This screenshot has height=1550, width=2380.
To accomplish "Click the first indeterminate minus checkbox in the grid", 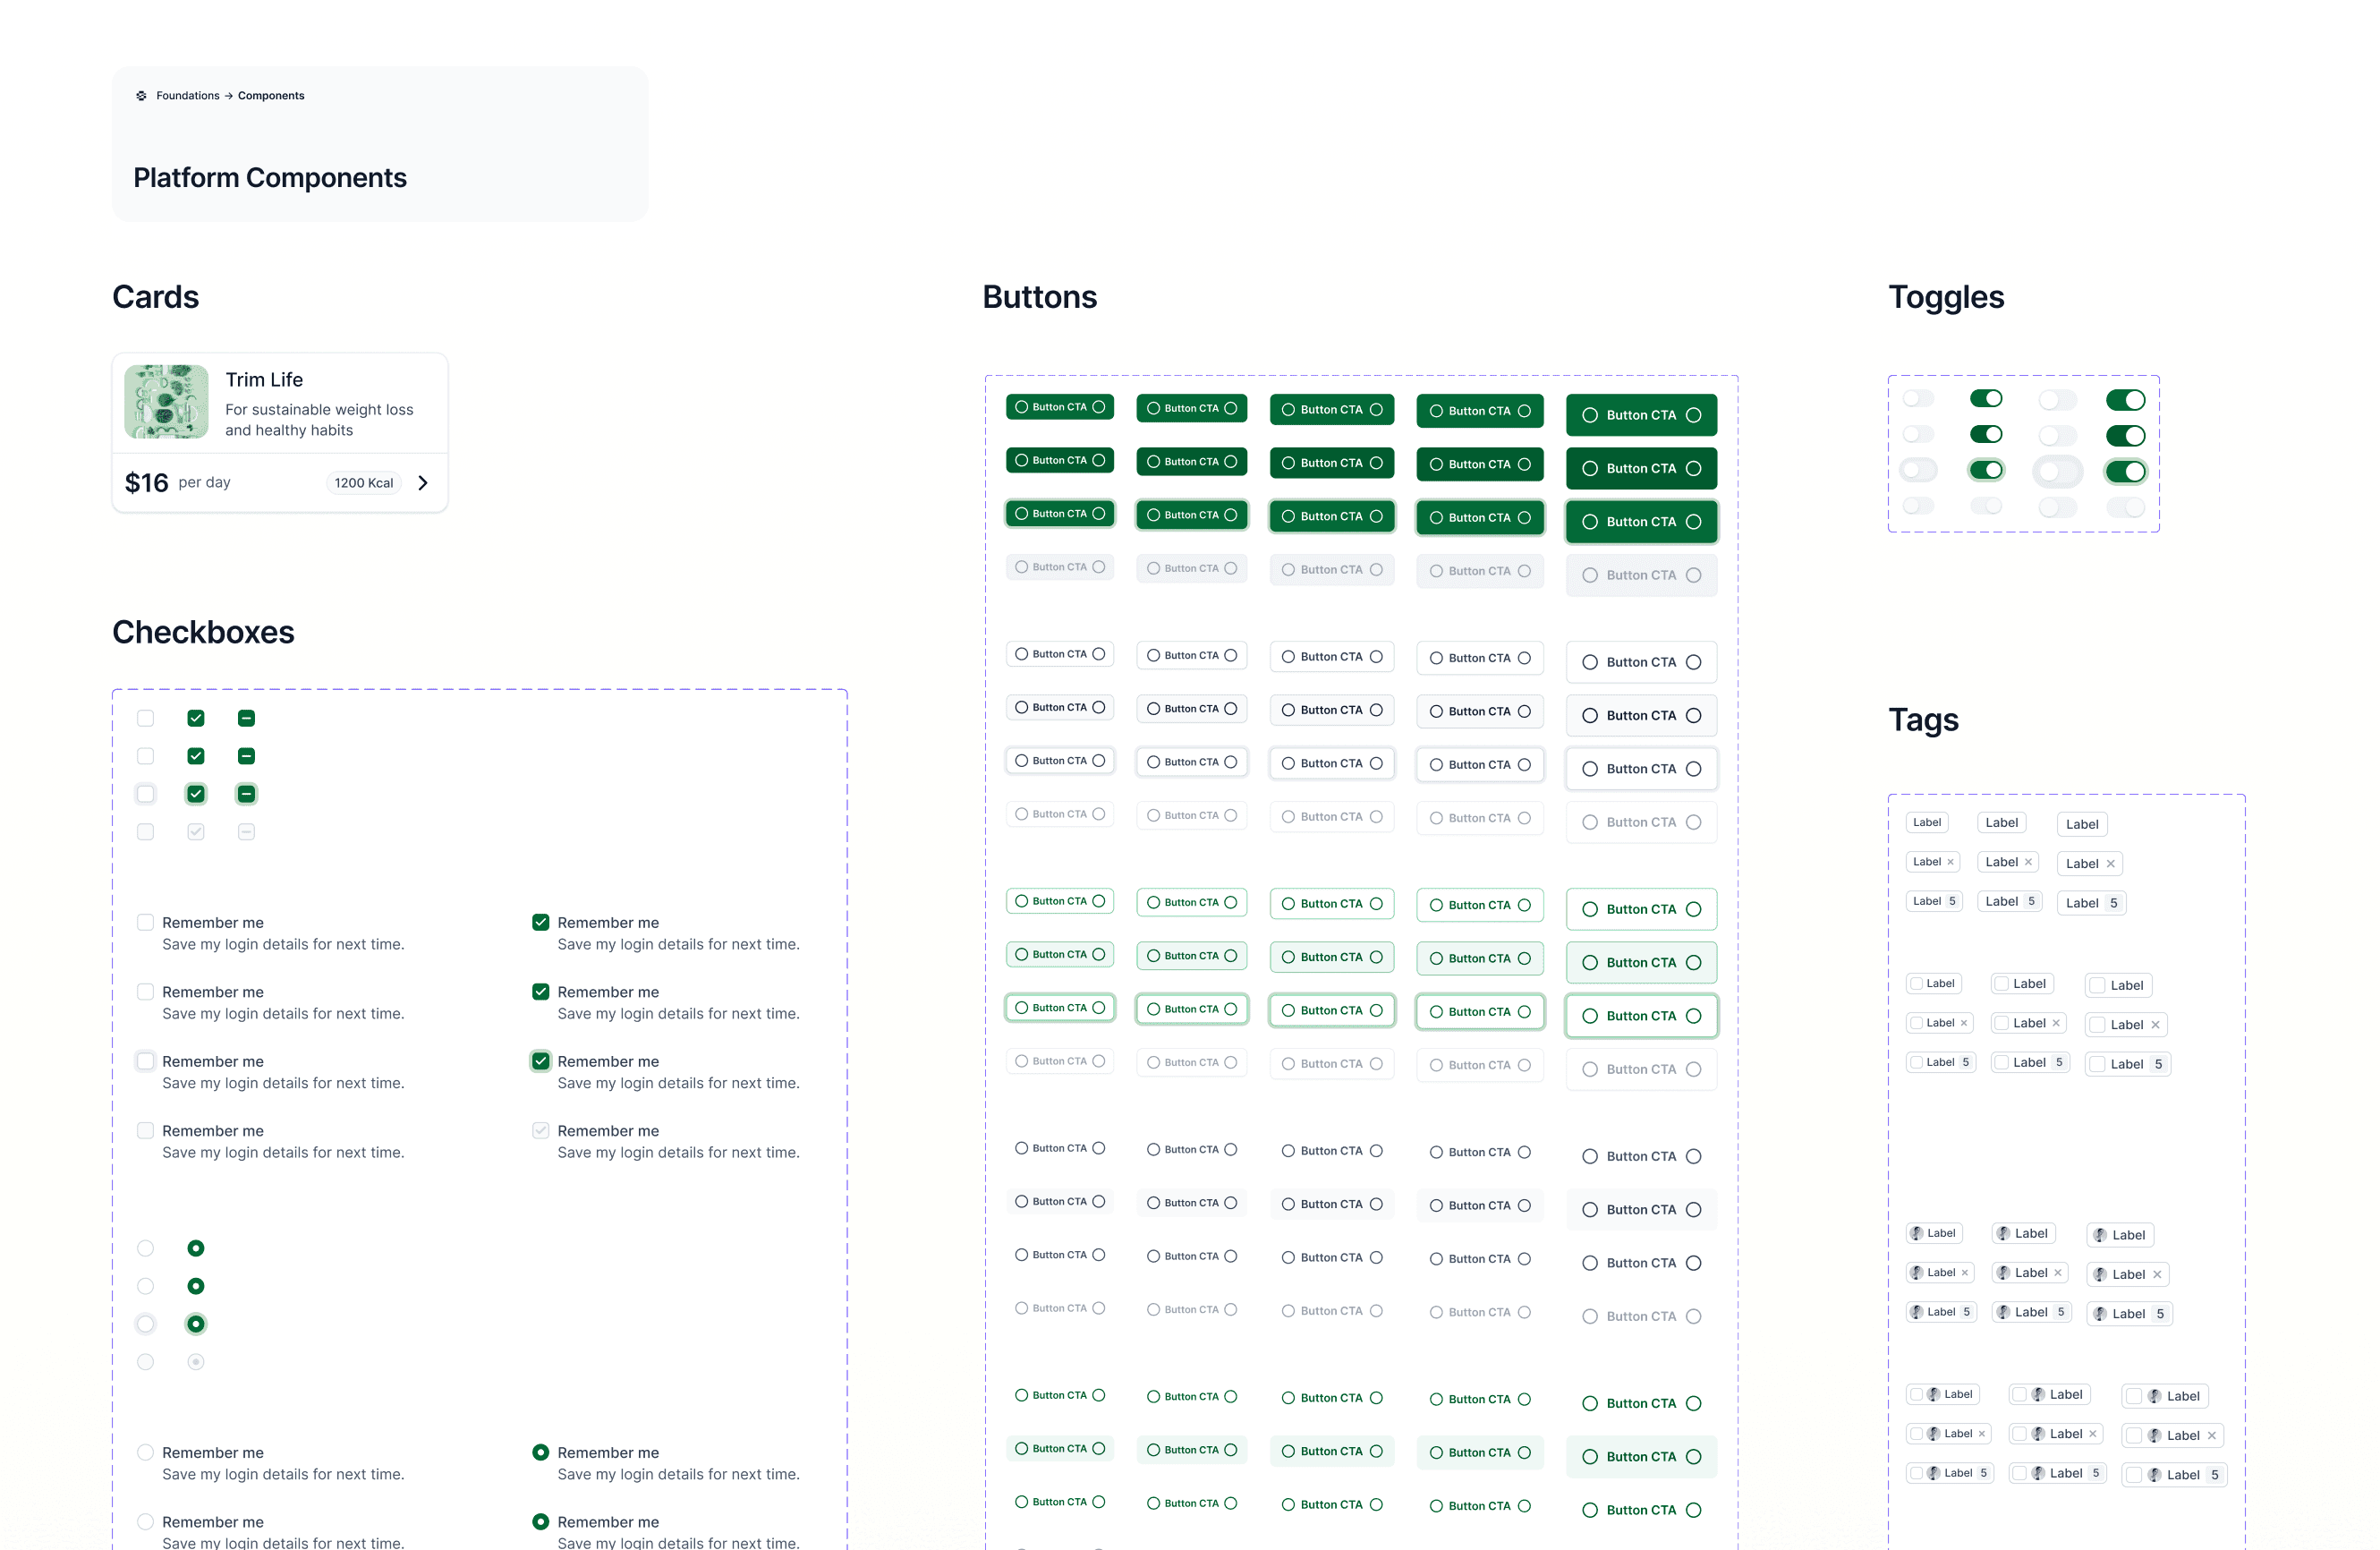I will (246, 718).
